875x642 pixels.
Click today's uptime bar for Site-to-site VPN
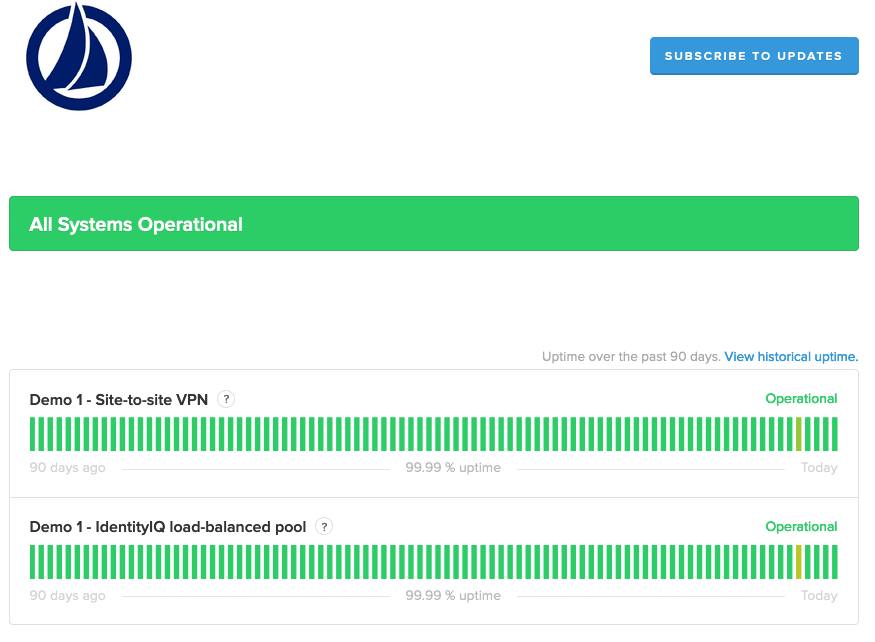coord(834,434)
